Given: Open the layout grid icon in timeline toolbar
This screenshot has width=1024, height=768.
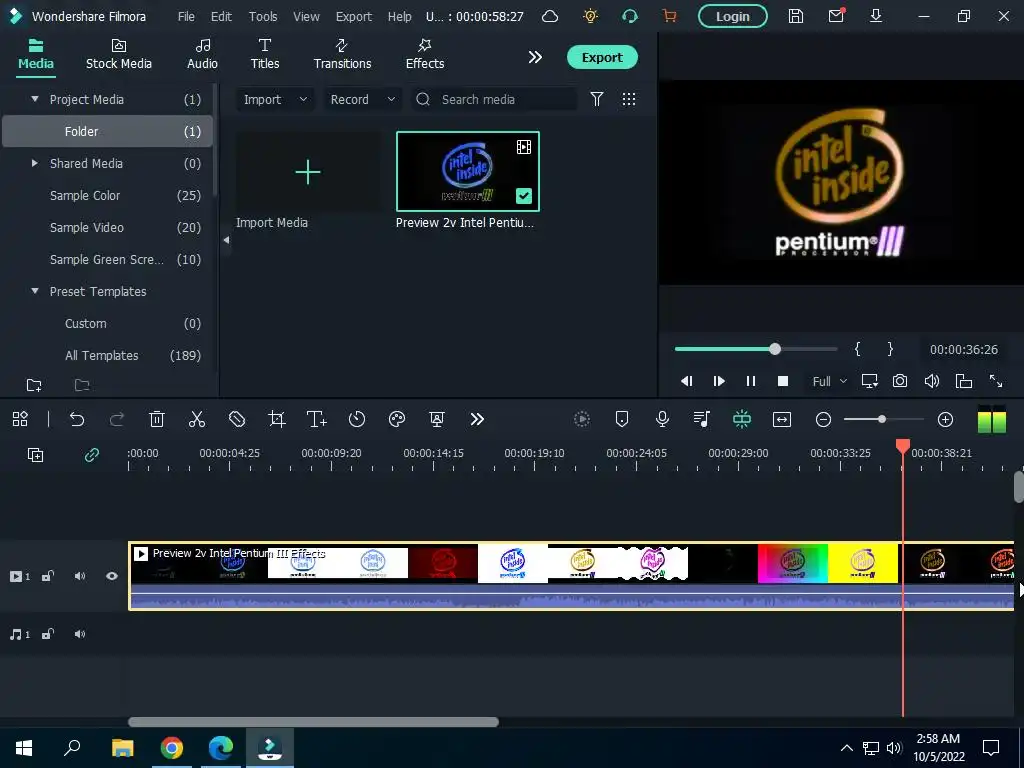Looking at the screenshot, I should pos(20,419).
